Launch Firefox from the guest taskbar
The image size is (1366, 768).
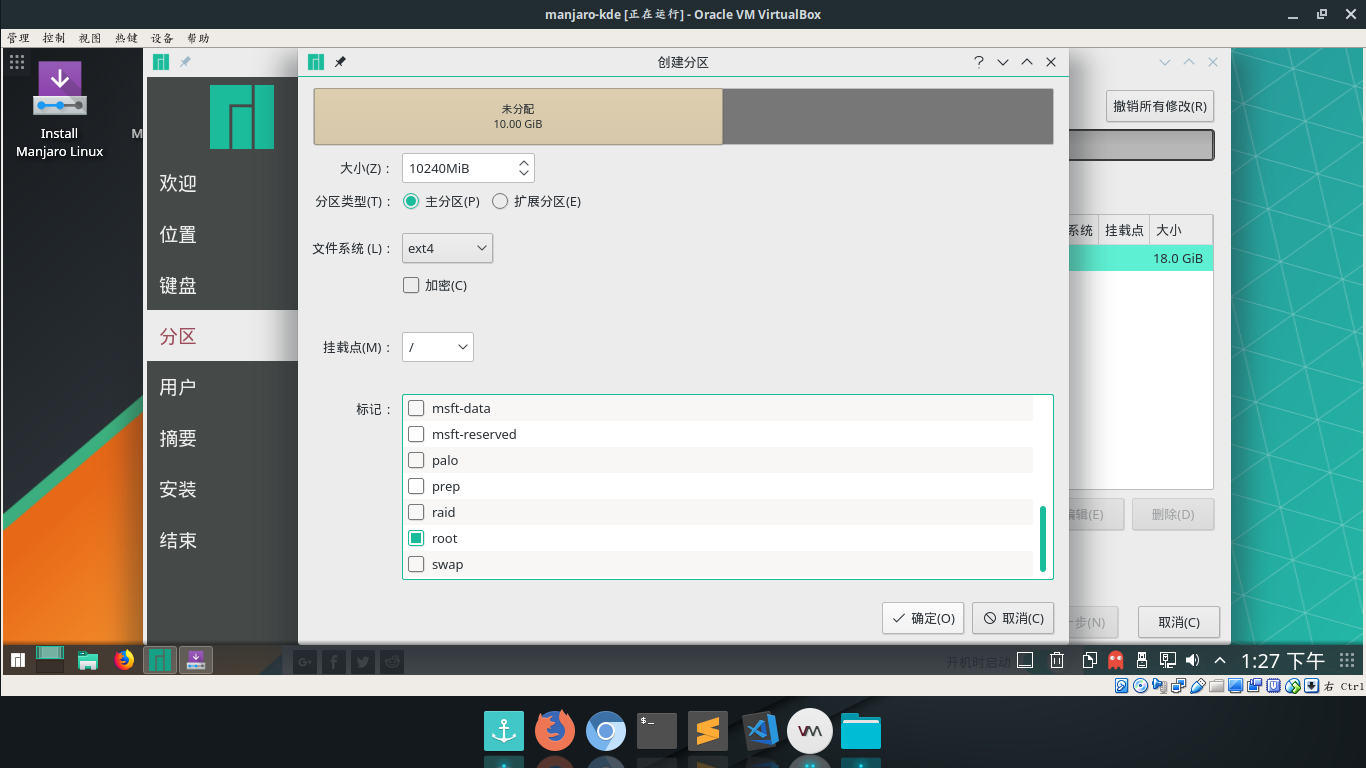(x=124, y=660)
